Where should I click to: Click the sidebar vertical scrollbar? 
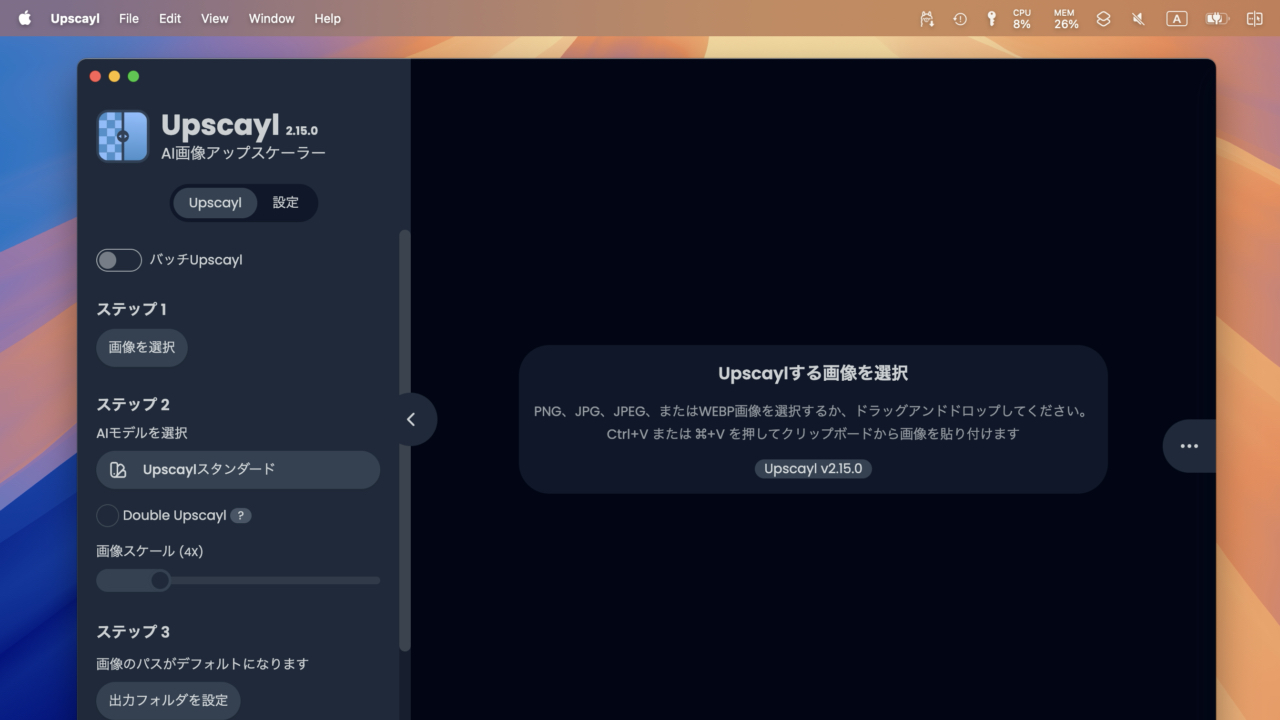404,441
